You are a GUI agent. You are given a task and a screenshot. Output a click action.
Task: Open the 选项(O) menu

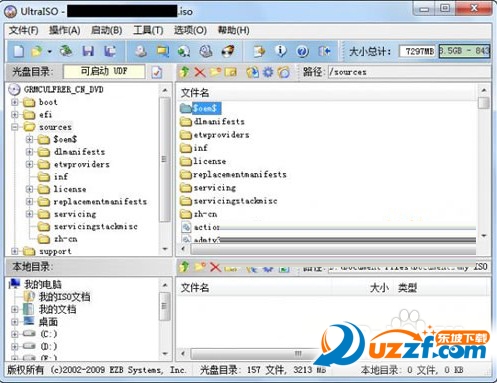coord(190,30)
